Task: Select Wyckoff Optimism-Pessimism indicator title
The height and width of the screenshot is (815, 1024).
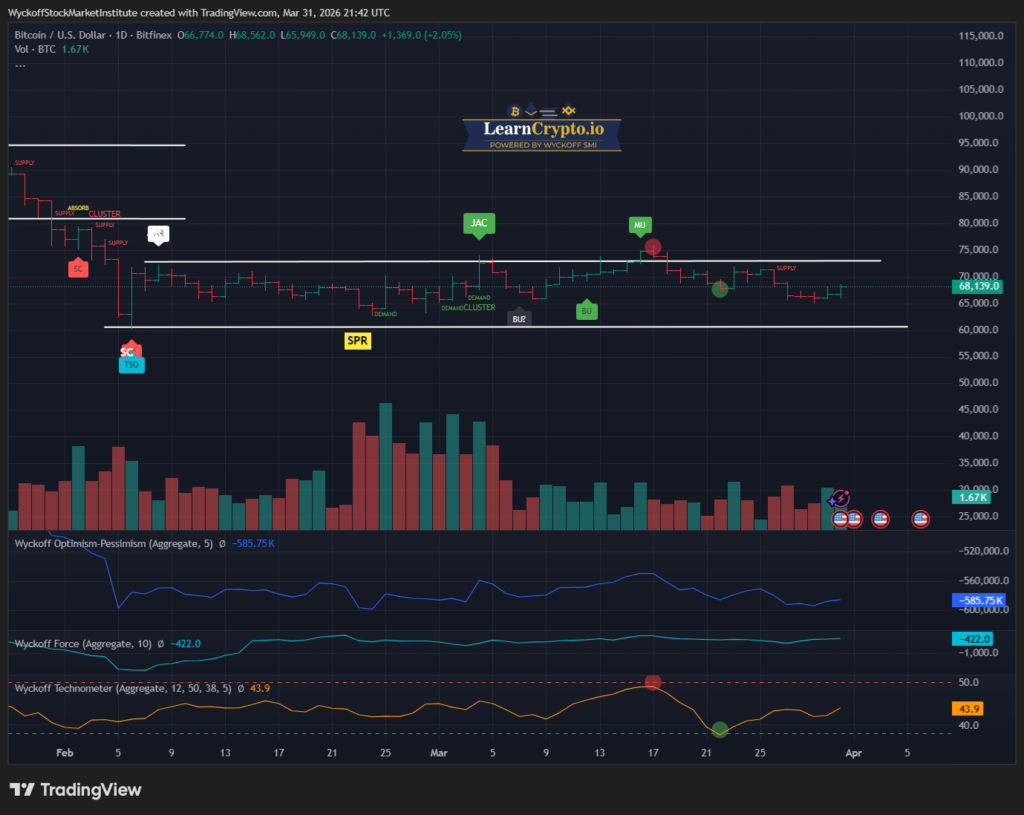Action: (114, 543)
